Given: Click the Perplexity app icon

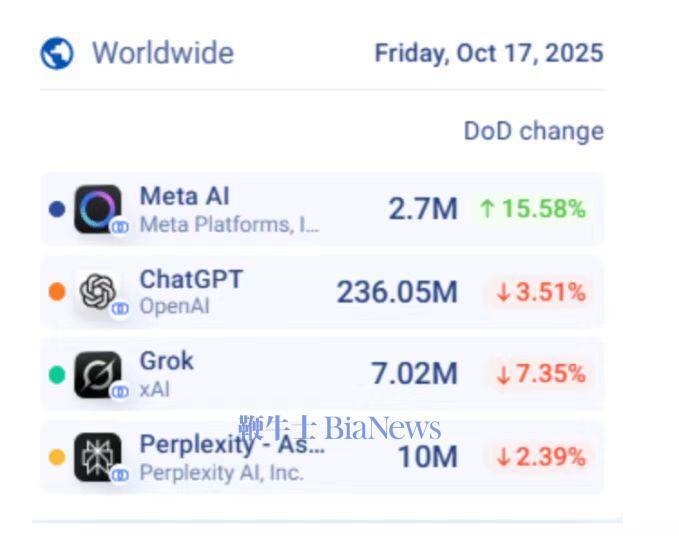Looking at the screenshot, I should click(x=97, y=457).
